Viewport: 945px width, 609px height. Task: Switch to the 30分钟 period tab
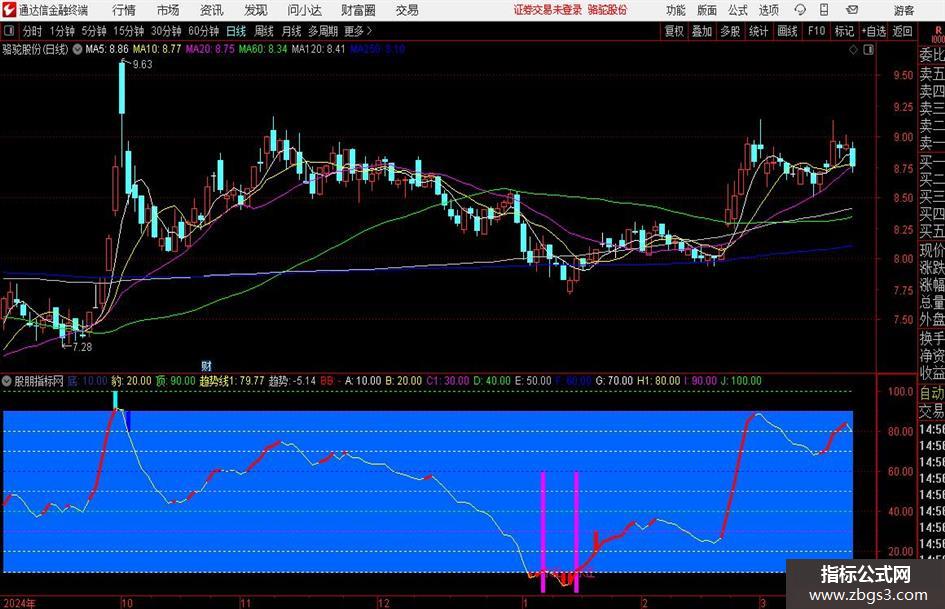(x=166, y=31)
